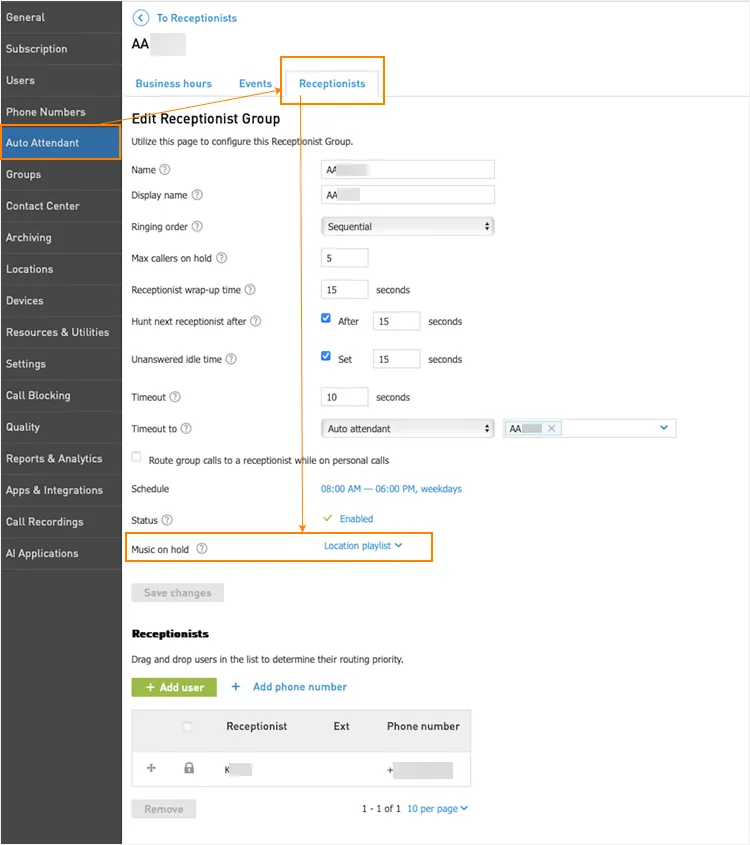
Task: Open Call Blocking in sidebar
Action: click(x=61, y=395)
